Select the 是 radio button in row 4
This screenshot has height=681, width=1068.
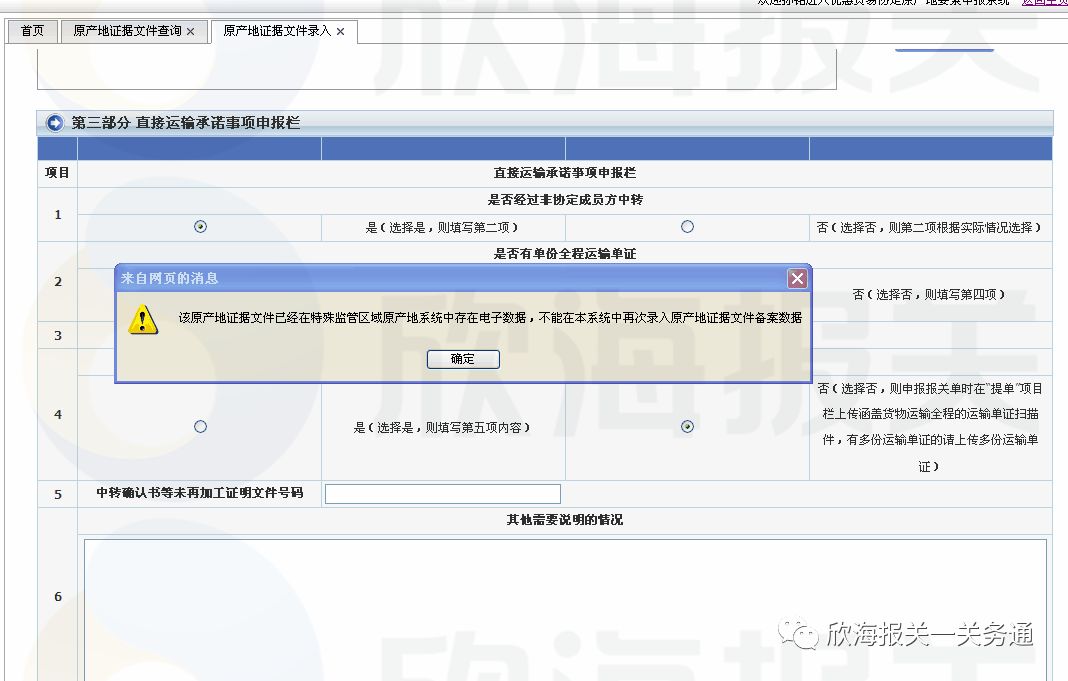coord(200,427)
